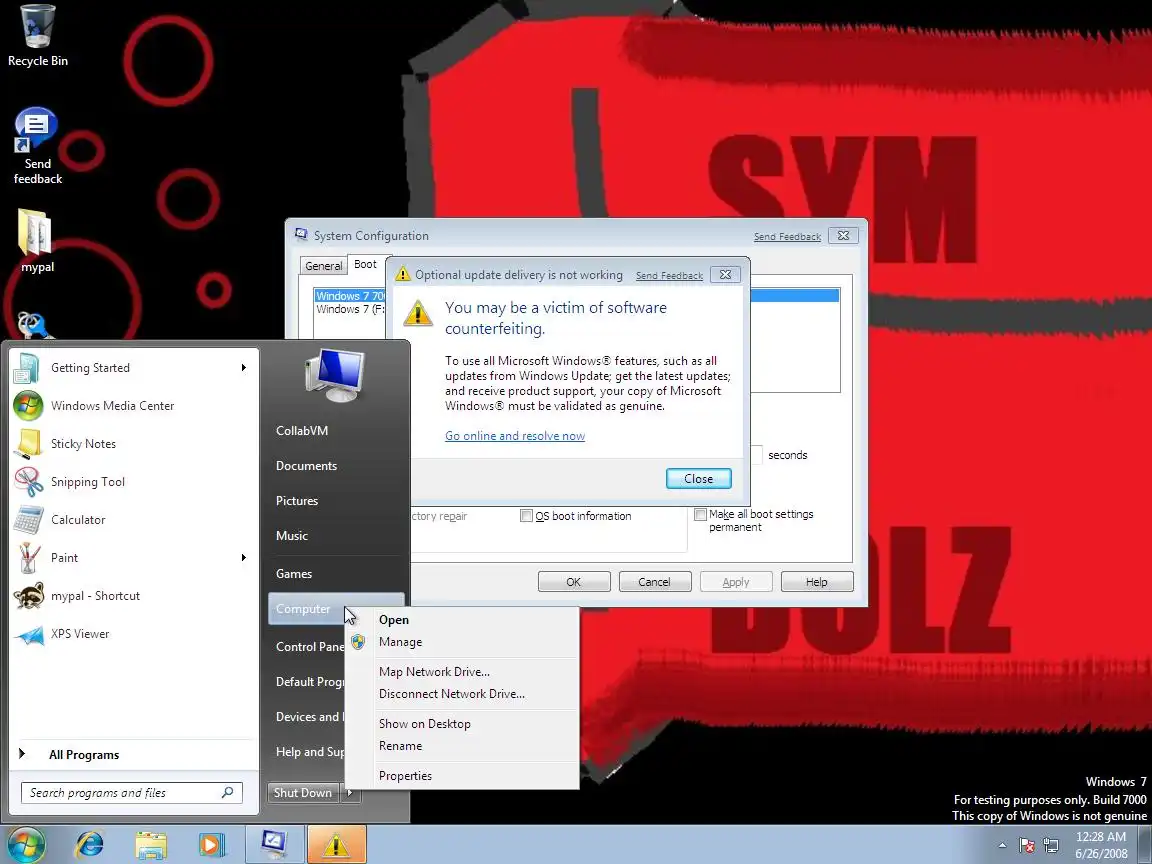The height and width of the screenshot is (864, 1152).
Task: Open the Shut Down options arrow
Action: [350, 793]
